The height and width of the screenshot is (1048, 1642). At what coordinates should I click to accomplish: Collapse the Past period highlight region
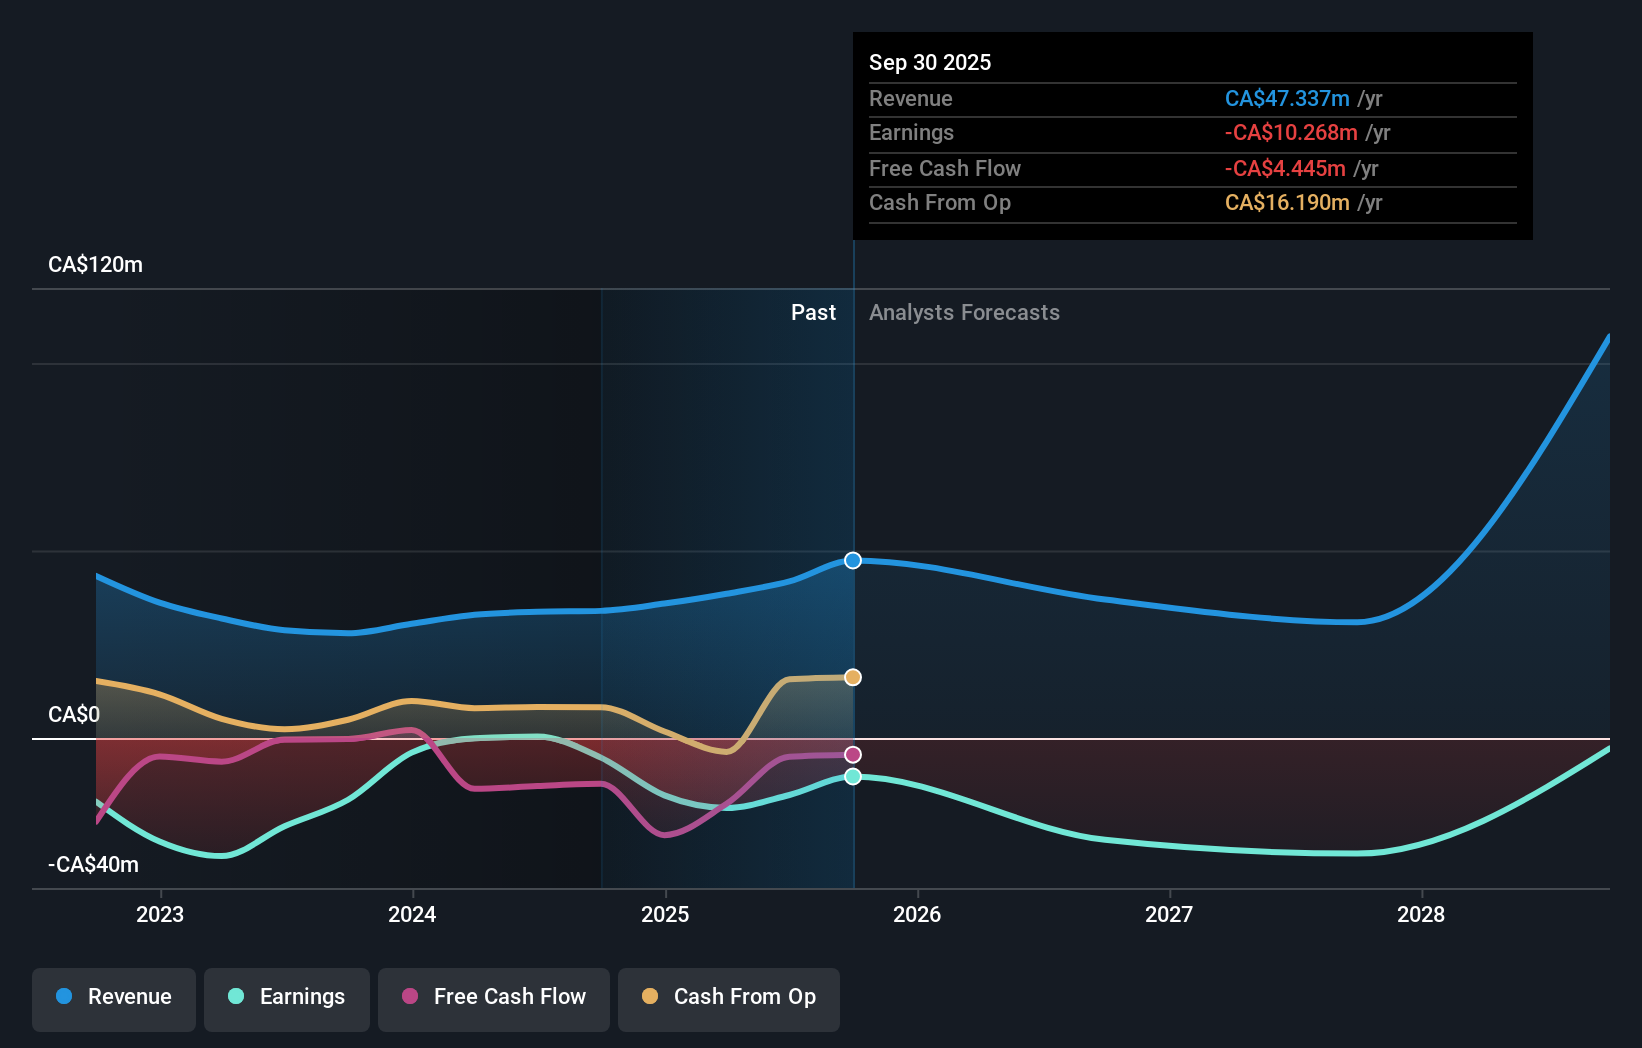(x=813, y=313)
